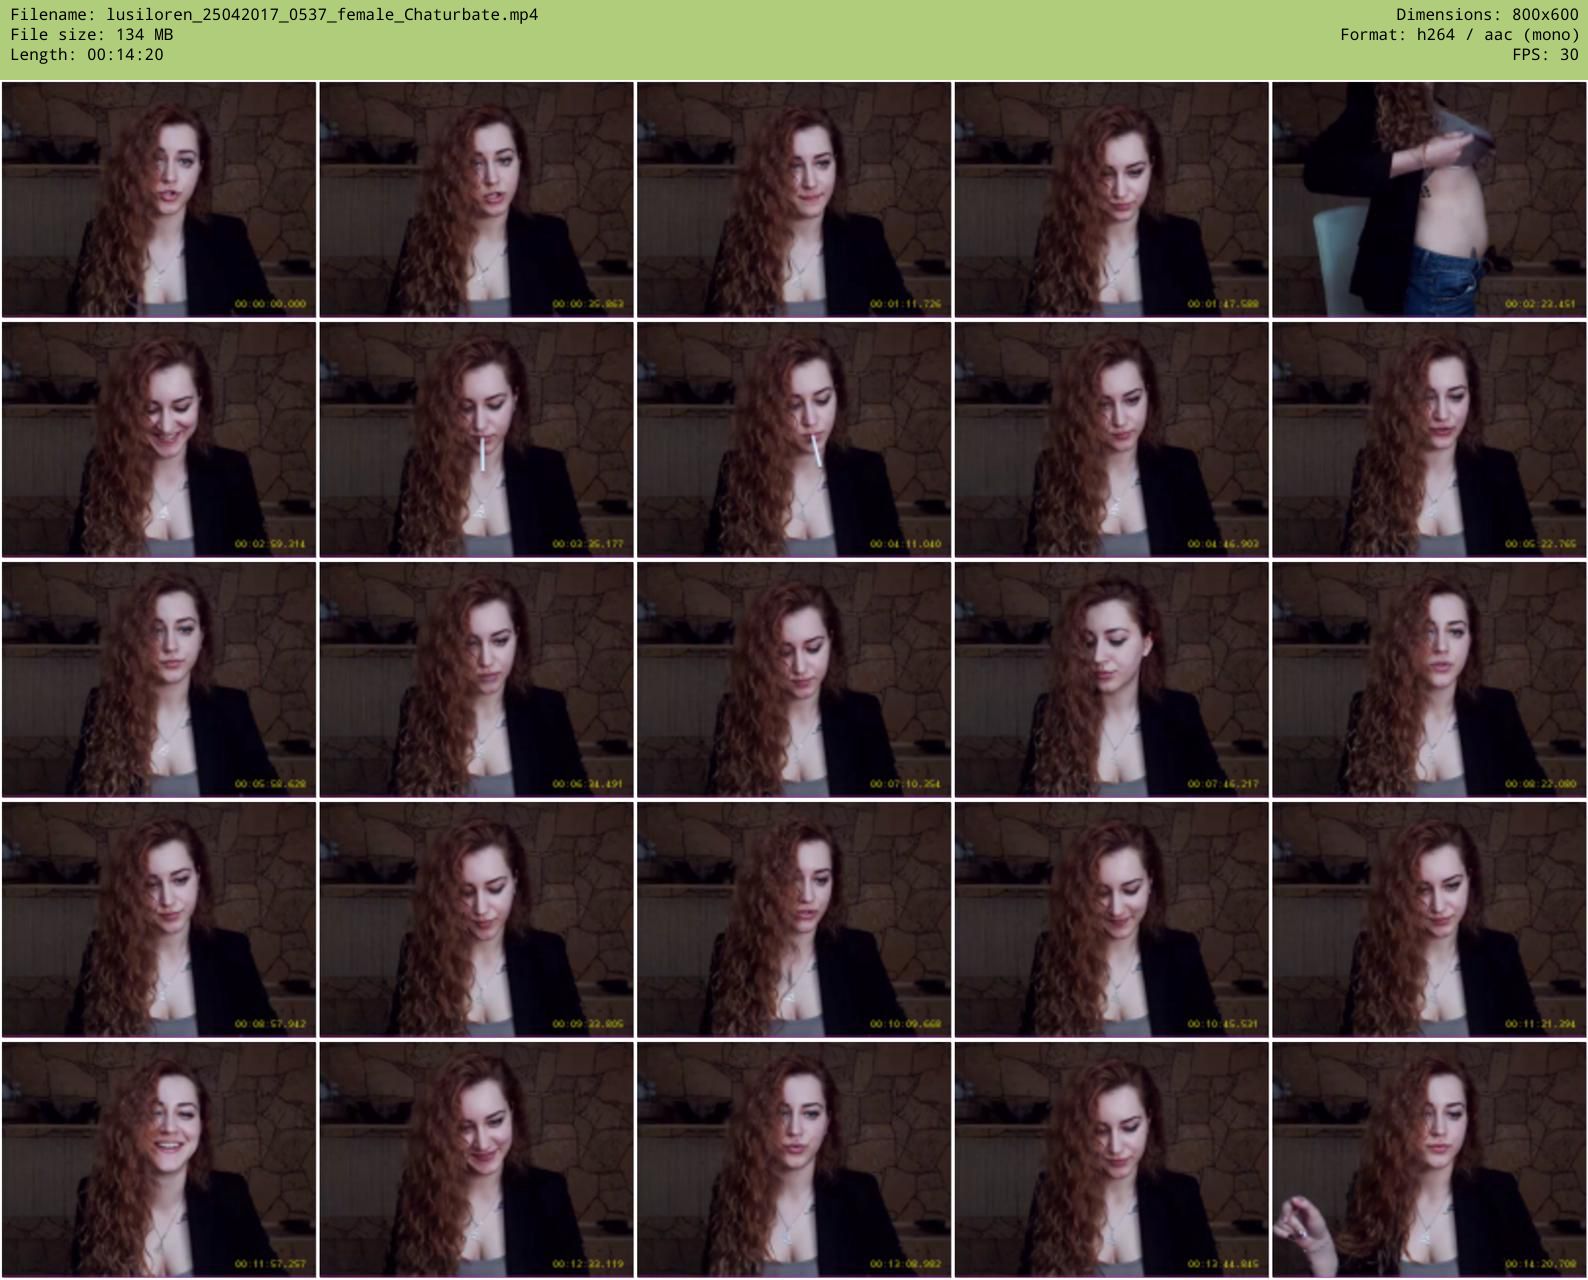Choose the frame at 00:11:21.394
This screenshot has width=1588, height=1280.
1429,920
